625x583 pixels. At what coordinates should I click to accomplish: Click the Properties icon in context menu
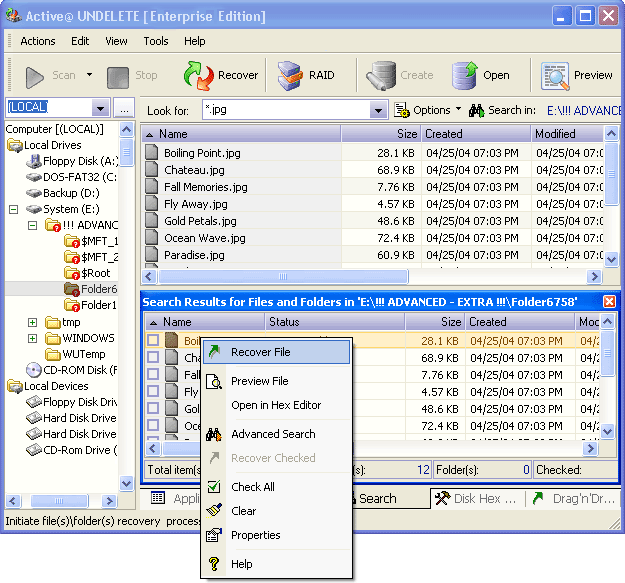click(x=214, y=535)
